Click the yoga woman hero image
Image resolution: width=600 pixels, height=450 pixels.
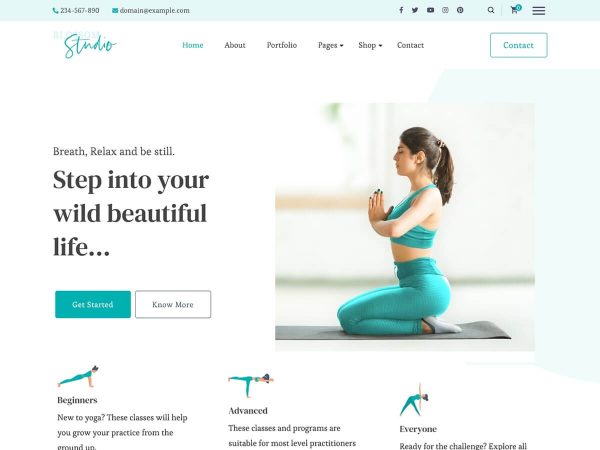pos(405,227)
